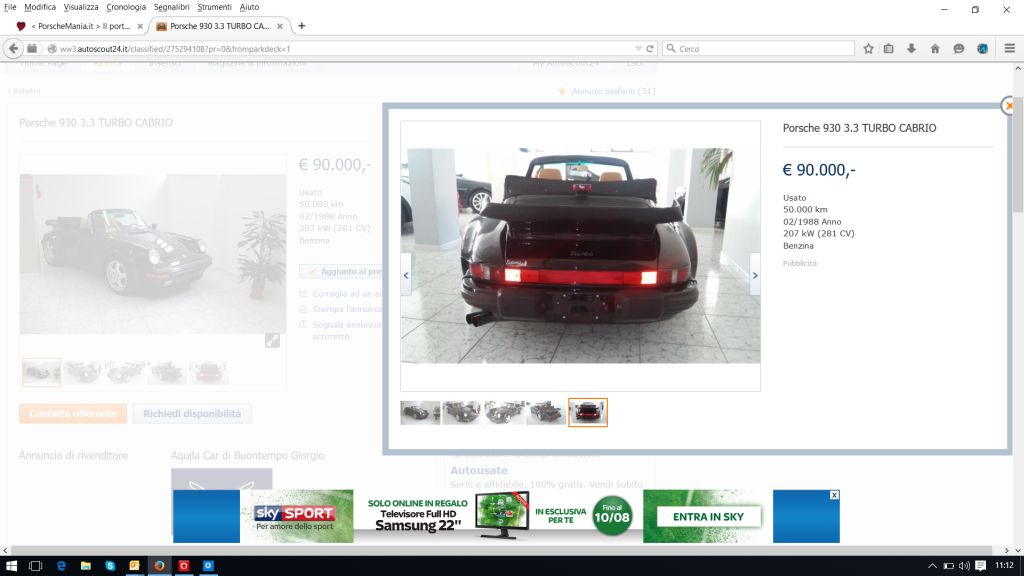Go back using the browser back arrow
The image size is (1024, 576).
13,48
